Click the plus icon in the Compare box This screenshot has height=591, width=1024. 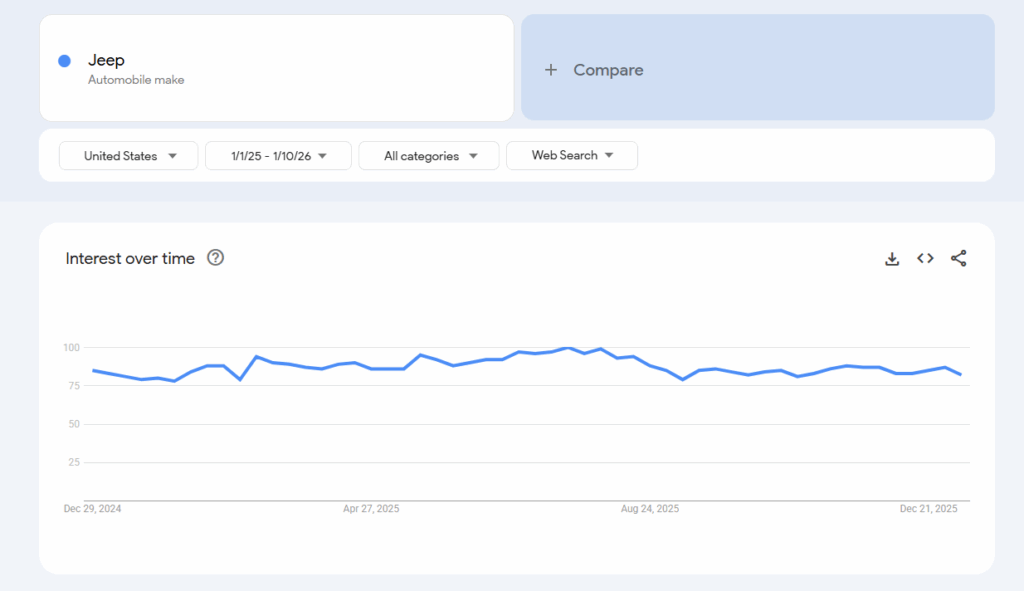[x=550, y=69]
